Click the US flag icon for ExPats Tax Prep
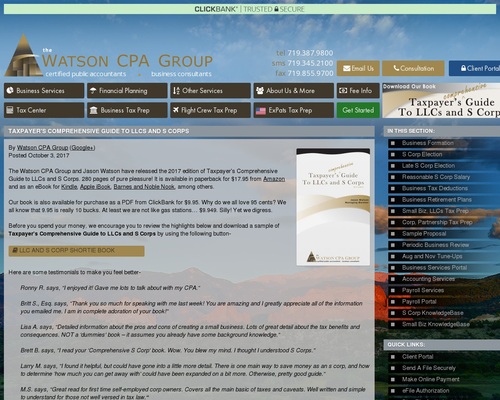 [x=261, y=111]
